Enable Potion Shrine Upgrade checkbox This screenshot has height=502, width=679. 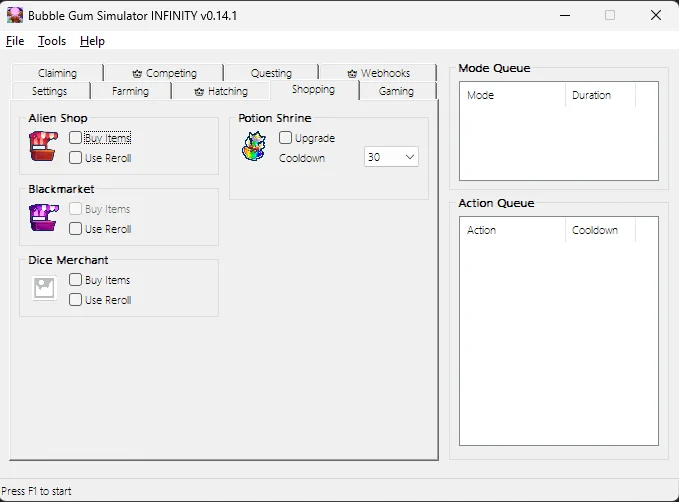tap(285, 138)
